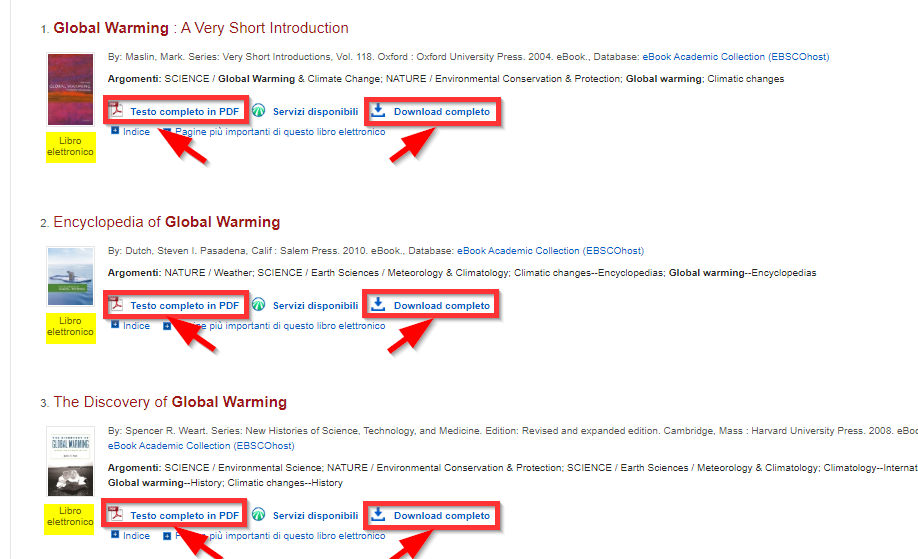Click Servizi disponibili icon for Encyclopedia of Global Warming
Screen dimensions: 918x559
click(x=259, y=305)
